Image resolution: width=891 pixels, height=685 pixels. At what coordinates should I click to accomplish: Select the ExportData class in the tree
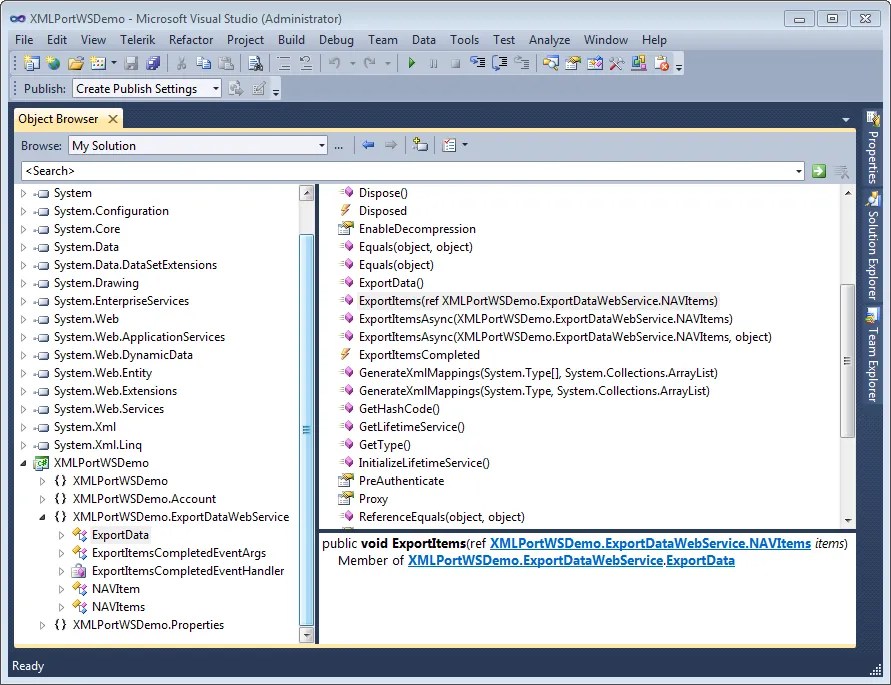pos(120,535)
